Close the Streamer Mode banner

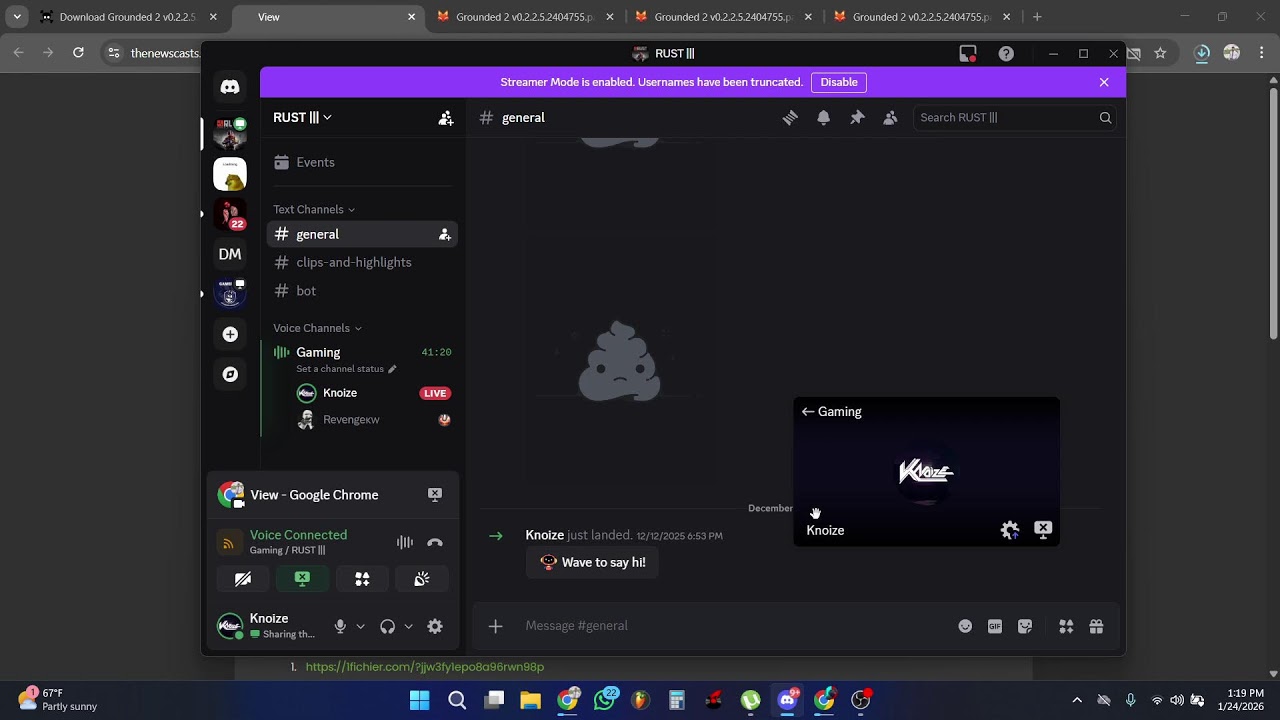pos(1104,82)
